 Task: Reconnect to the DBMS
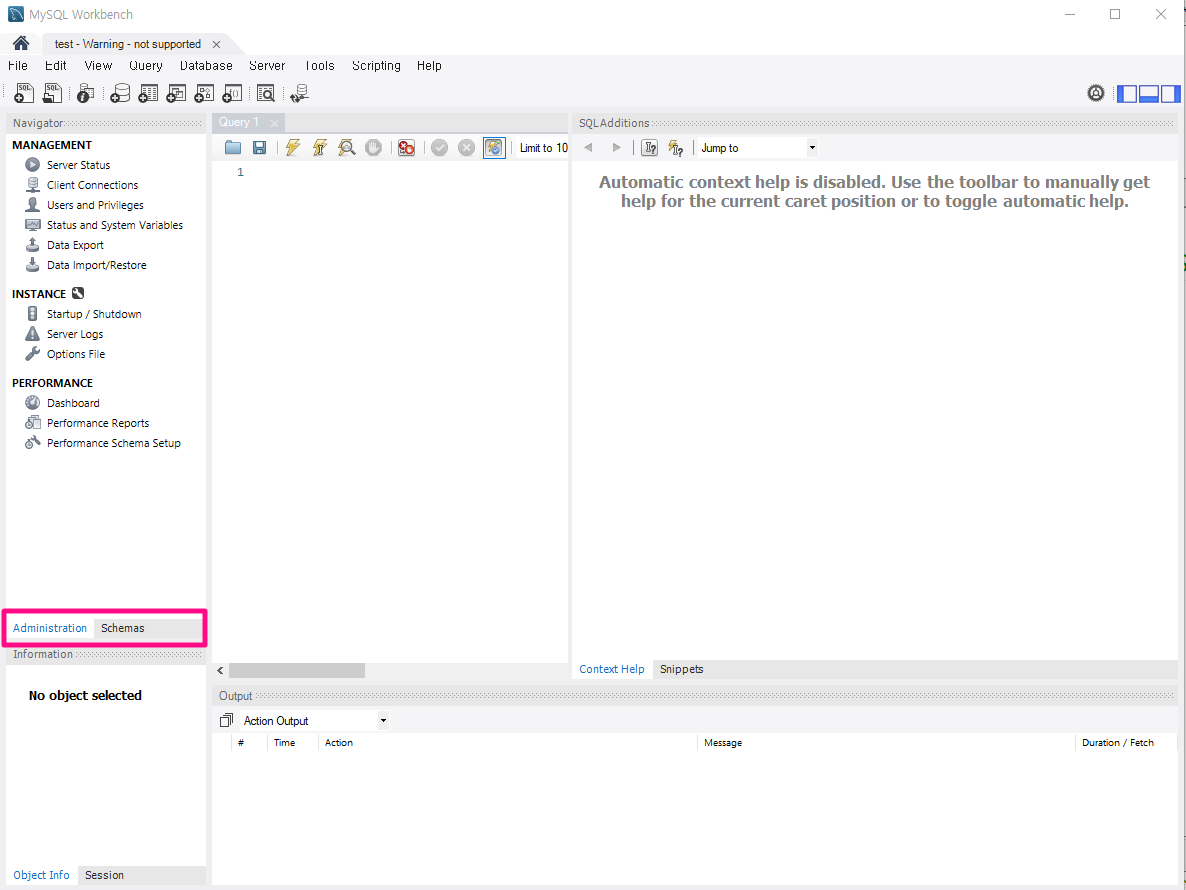click(300, 93)
